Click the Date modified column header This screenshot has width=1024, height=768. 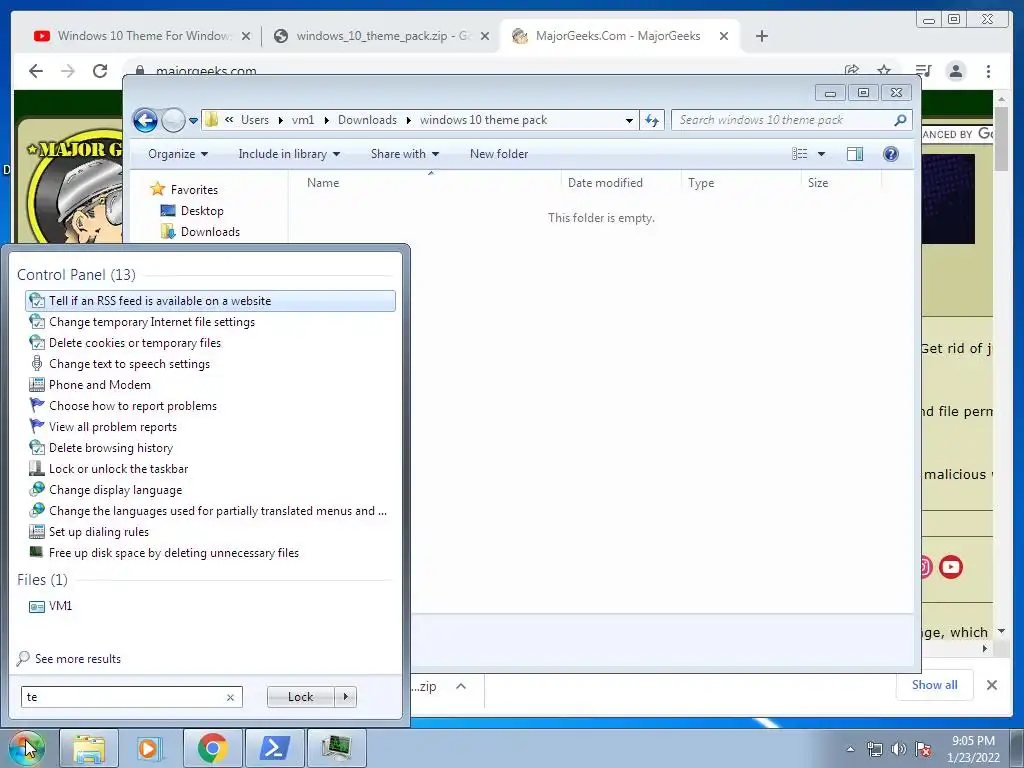coord(621,183)
